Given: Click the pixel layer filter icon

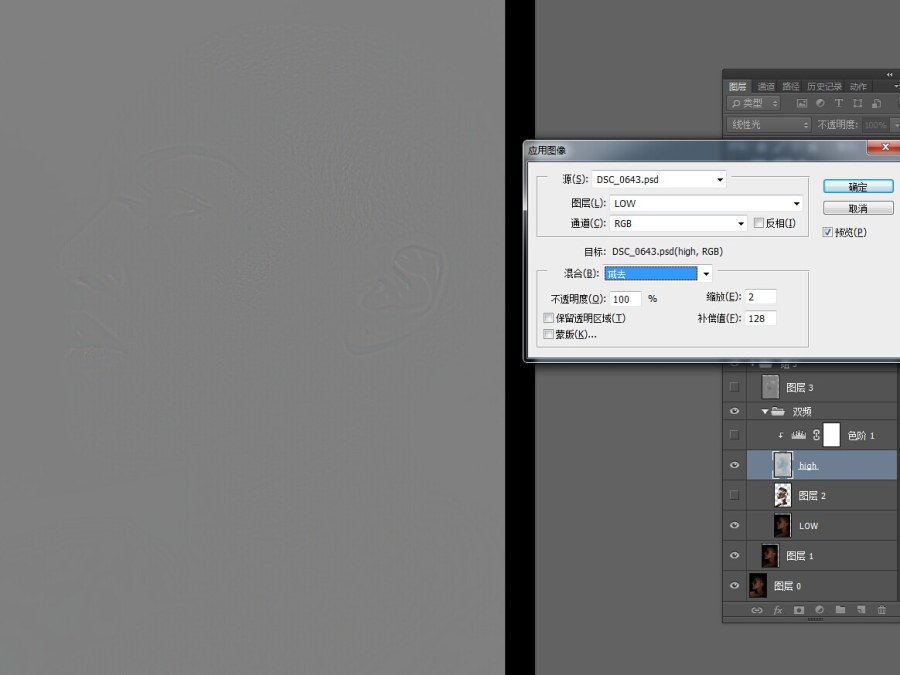Looking at the screenshot, I should 802,103.
